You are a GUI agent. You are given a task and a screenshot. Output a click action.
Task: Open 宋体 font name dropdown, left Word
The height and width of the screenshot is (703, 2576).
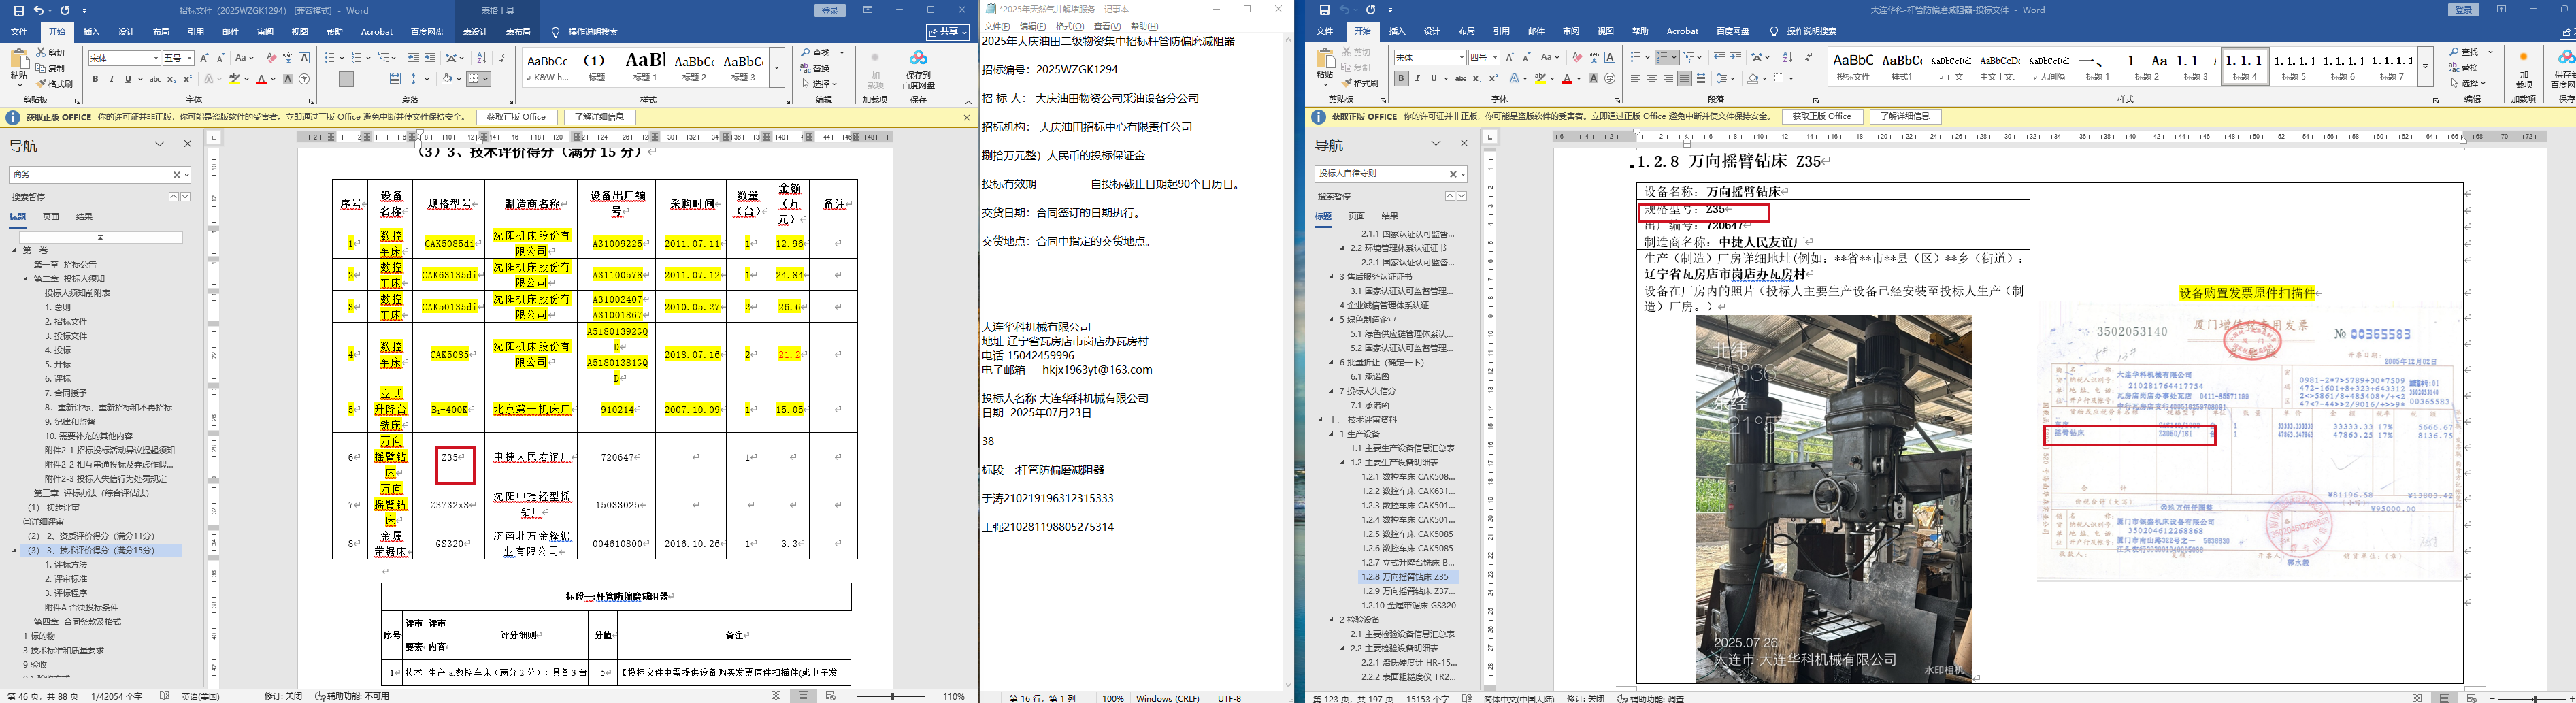click(x=156, y=58)
